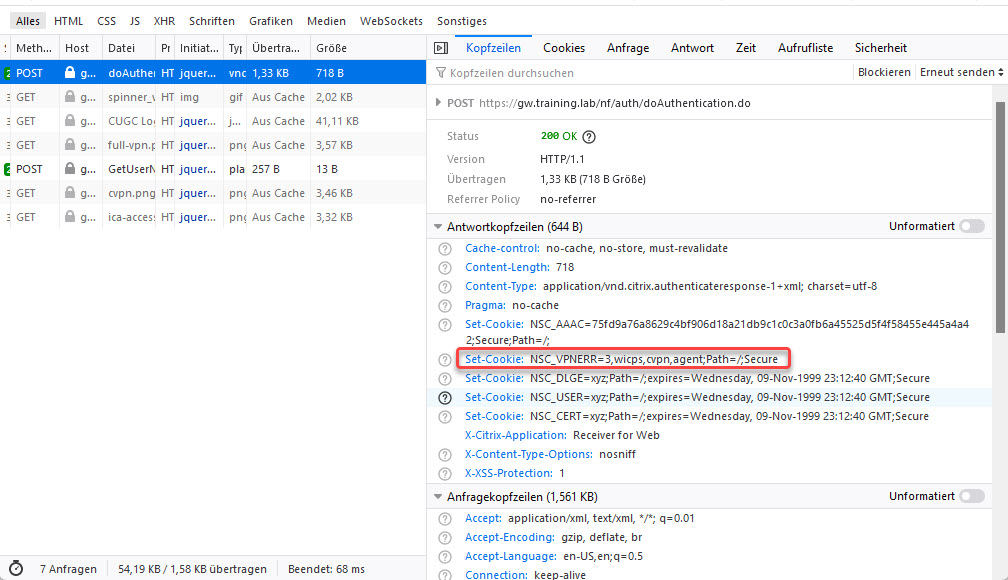Click help icon beside Content-Type header

[445, 287]
